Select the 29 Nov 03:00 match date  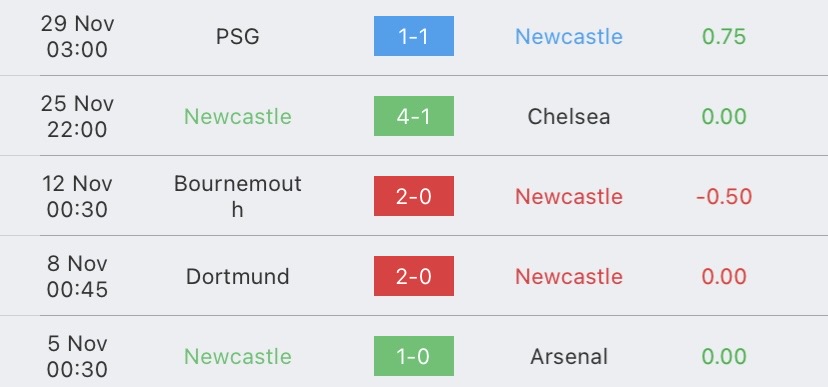point(77,36)
